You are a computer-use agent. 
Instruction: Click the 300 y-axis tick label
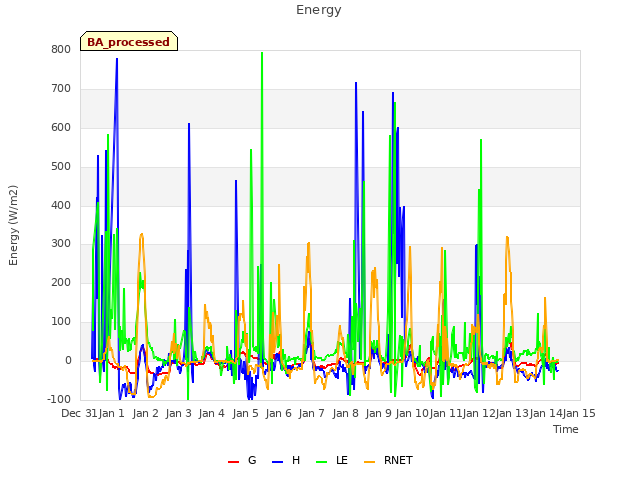[61, 244]
